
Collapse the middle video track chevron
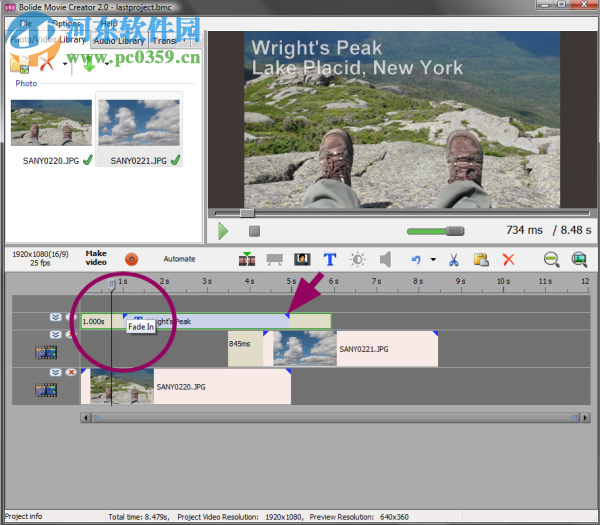point(55,334)
